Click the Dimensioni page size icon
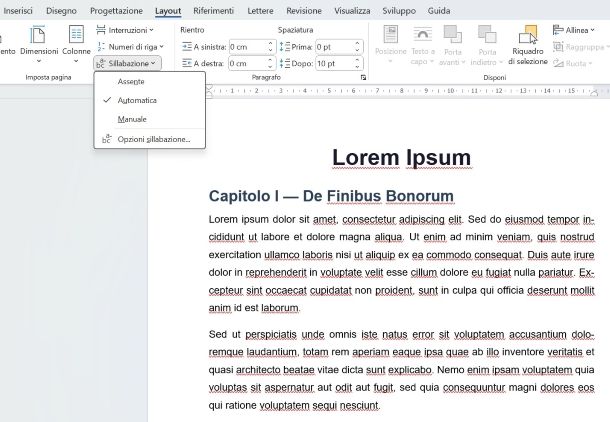This screenshot has width=610, height=422. tap(38, 34)
